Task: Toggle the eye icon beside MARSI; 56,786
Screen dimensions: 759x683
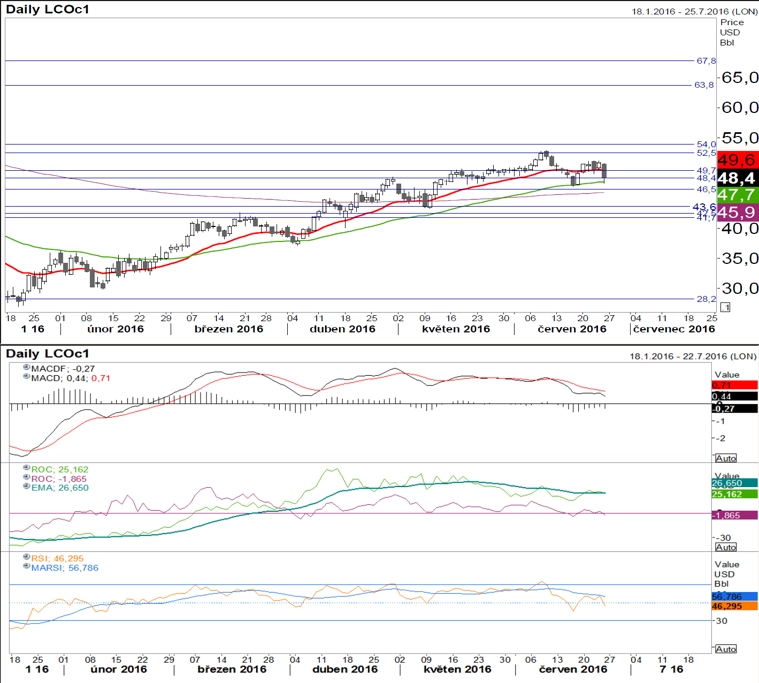Action: pos(27,566)
